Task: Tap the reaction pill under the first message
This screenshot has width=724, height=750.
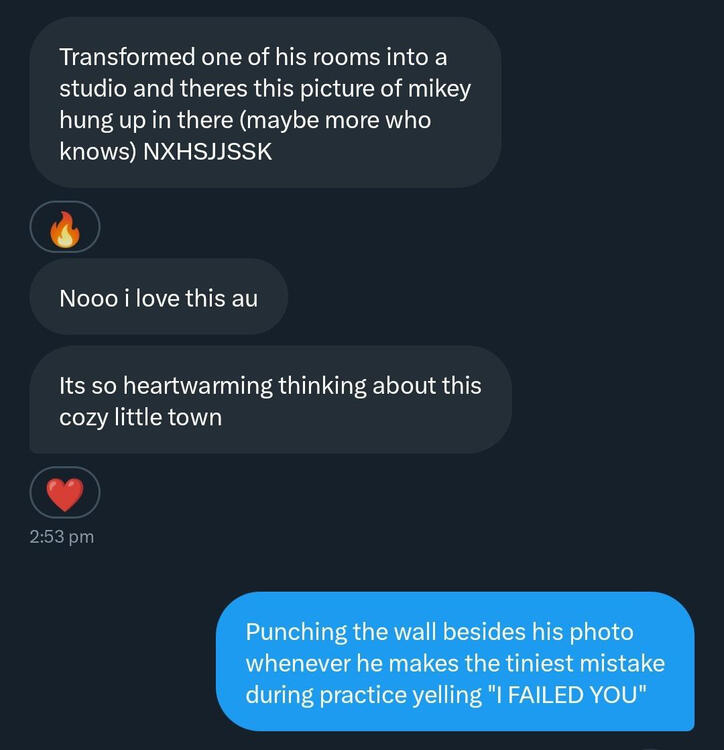Action: click(65, 228)
